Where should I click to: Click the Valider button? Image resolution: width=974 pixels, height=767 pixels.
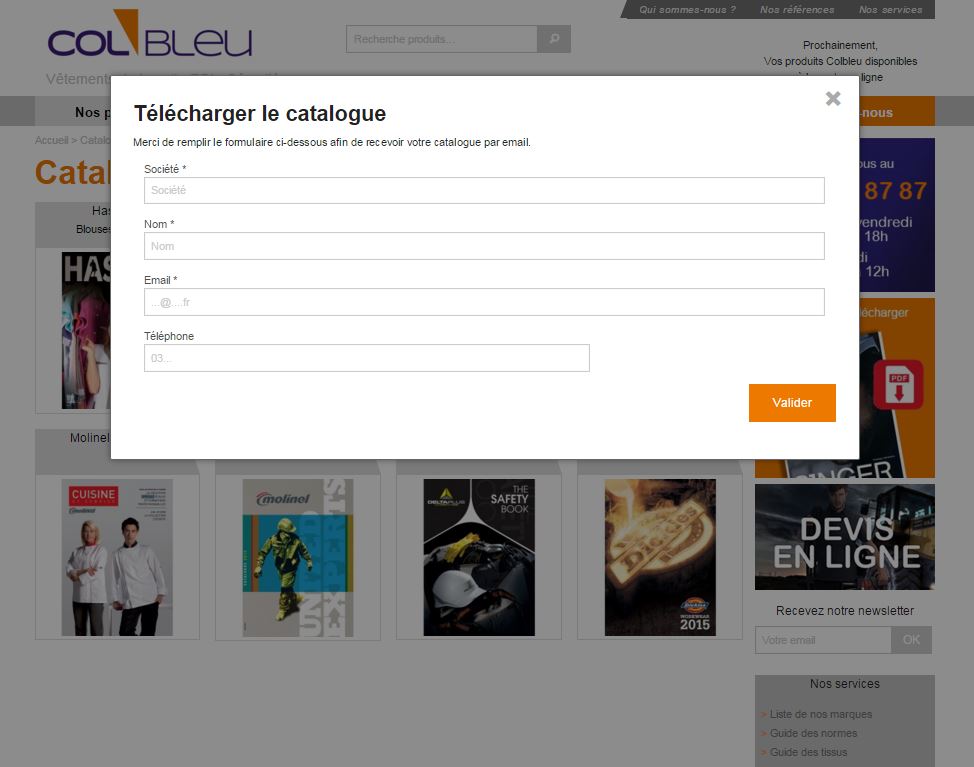[792, 402]
